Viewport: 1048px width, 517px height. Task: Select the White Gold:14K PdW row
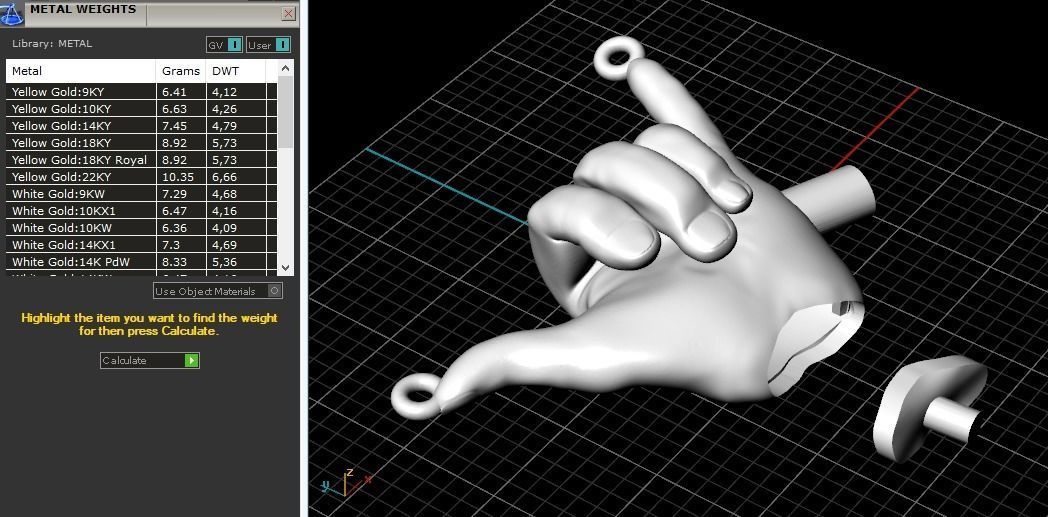141,262
